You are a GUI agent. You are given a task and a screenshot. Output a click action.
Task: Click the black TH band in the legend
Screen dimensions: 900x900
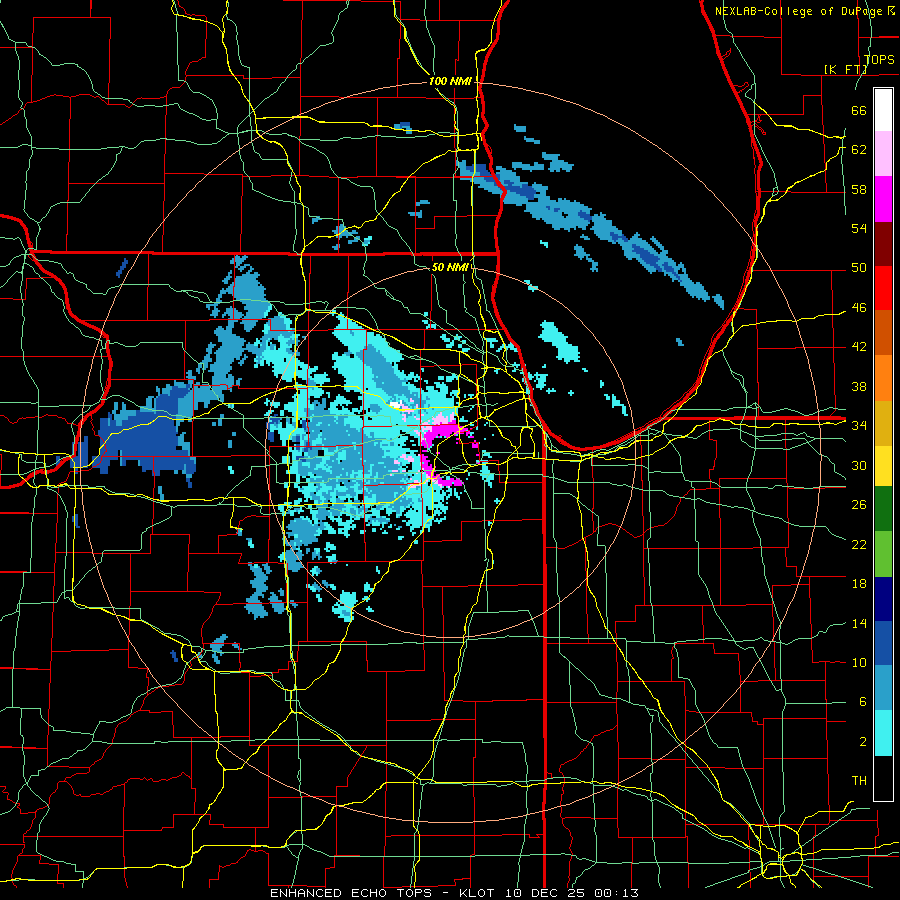[x=883, y=778]
